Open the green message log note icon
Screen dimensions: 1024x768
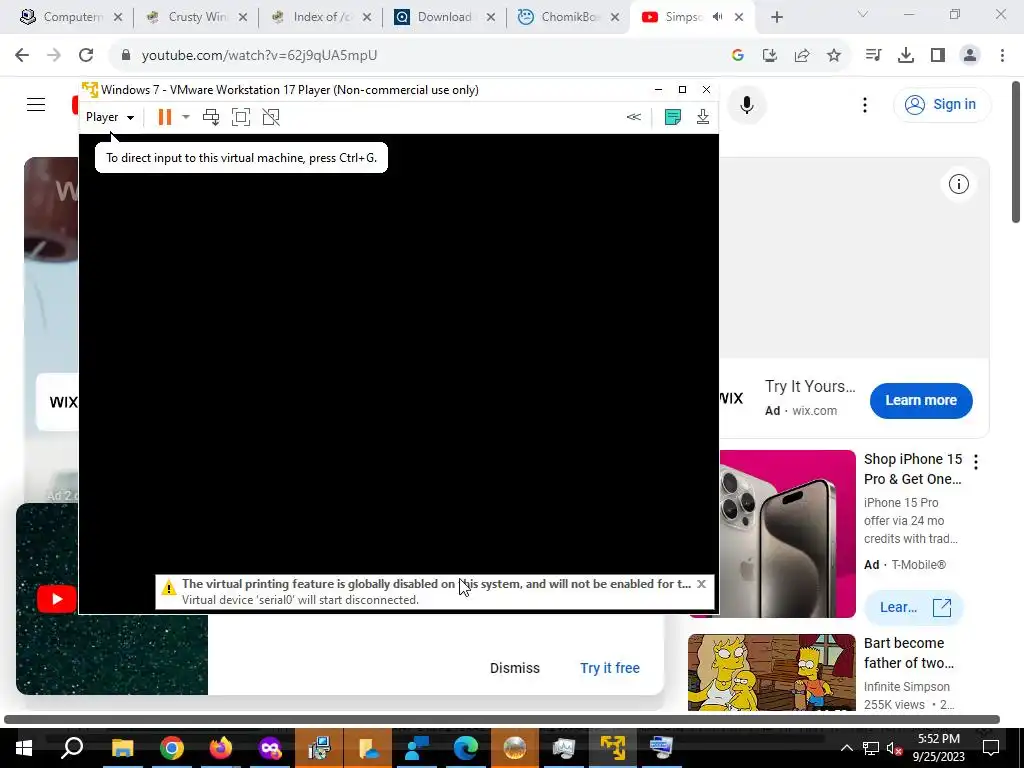[x=673, y=117]
